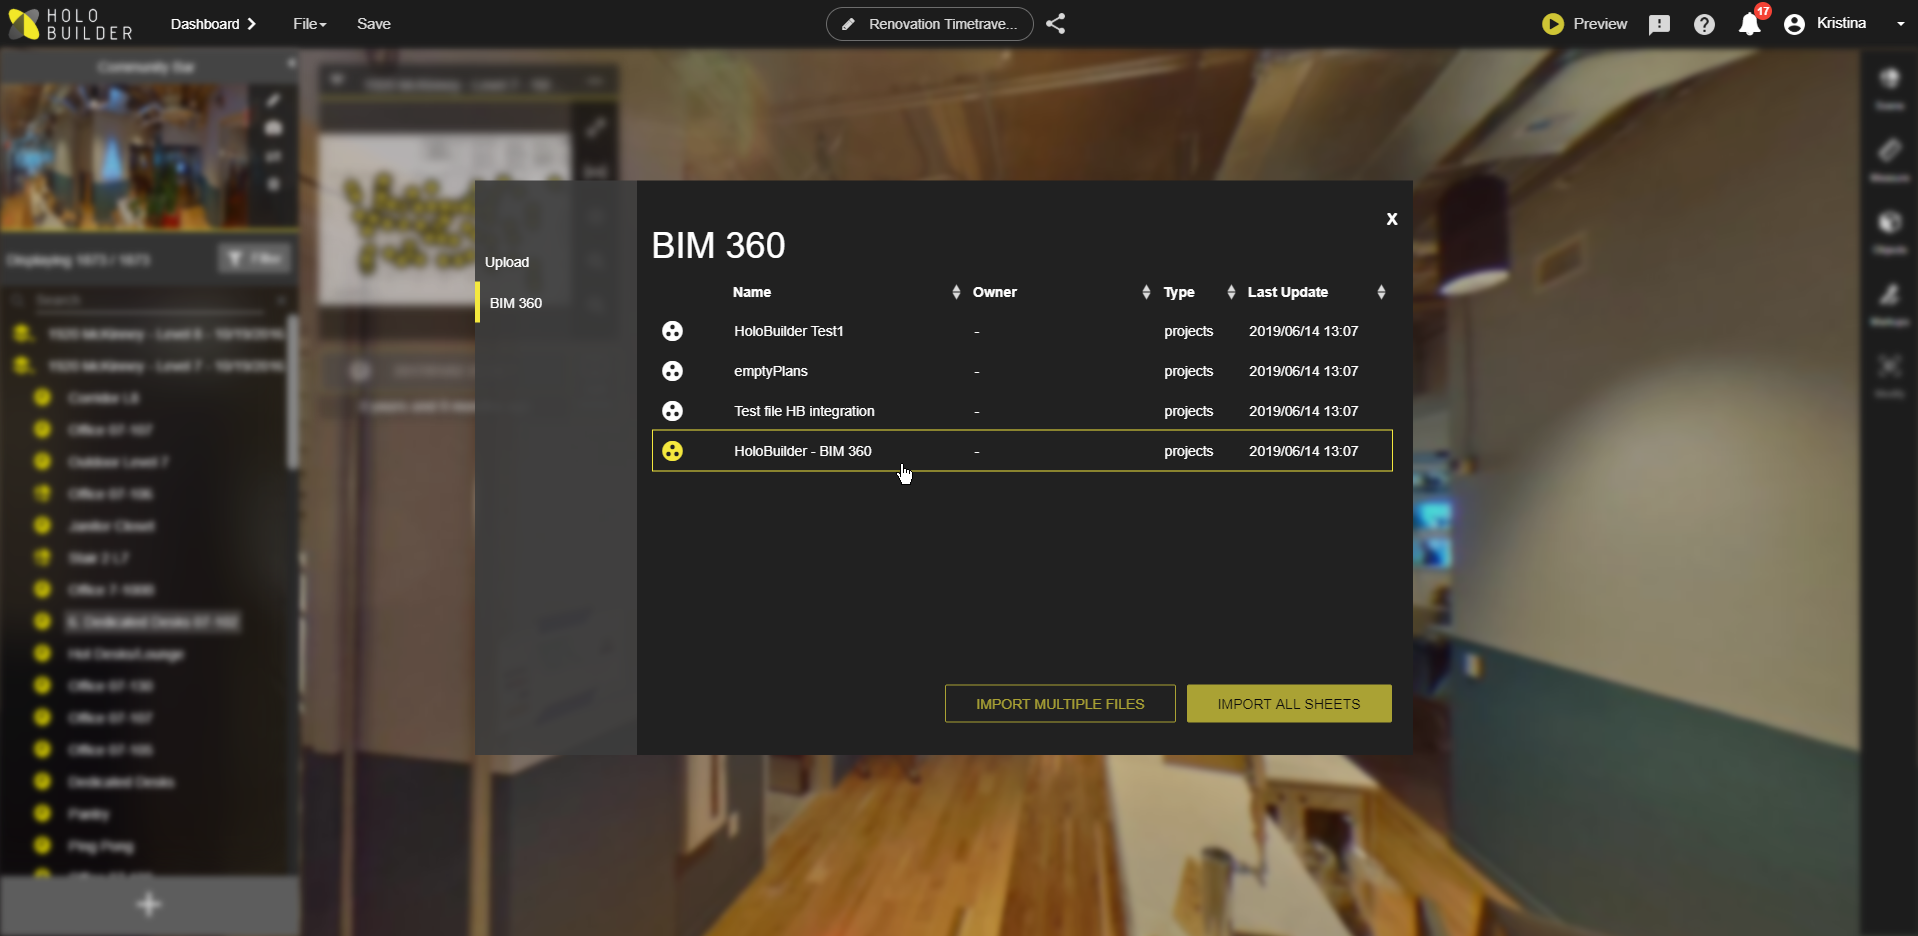Expand the account dropdown arrow
Screen dimensions: 1918x936
tap(1900, 24)
